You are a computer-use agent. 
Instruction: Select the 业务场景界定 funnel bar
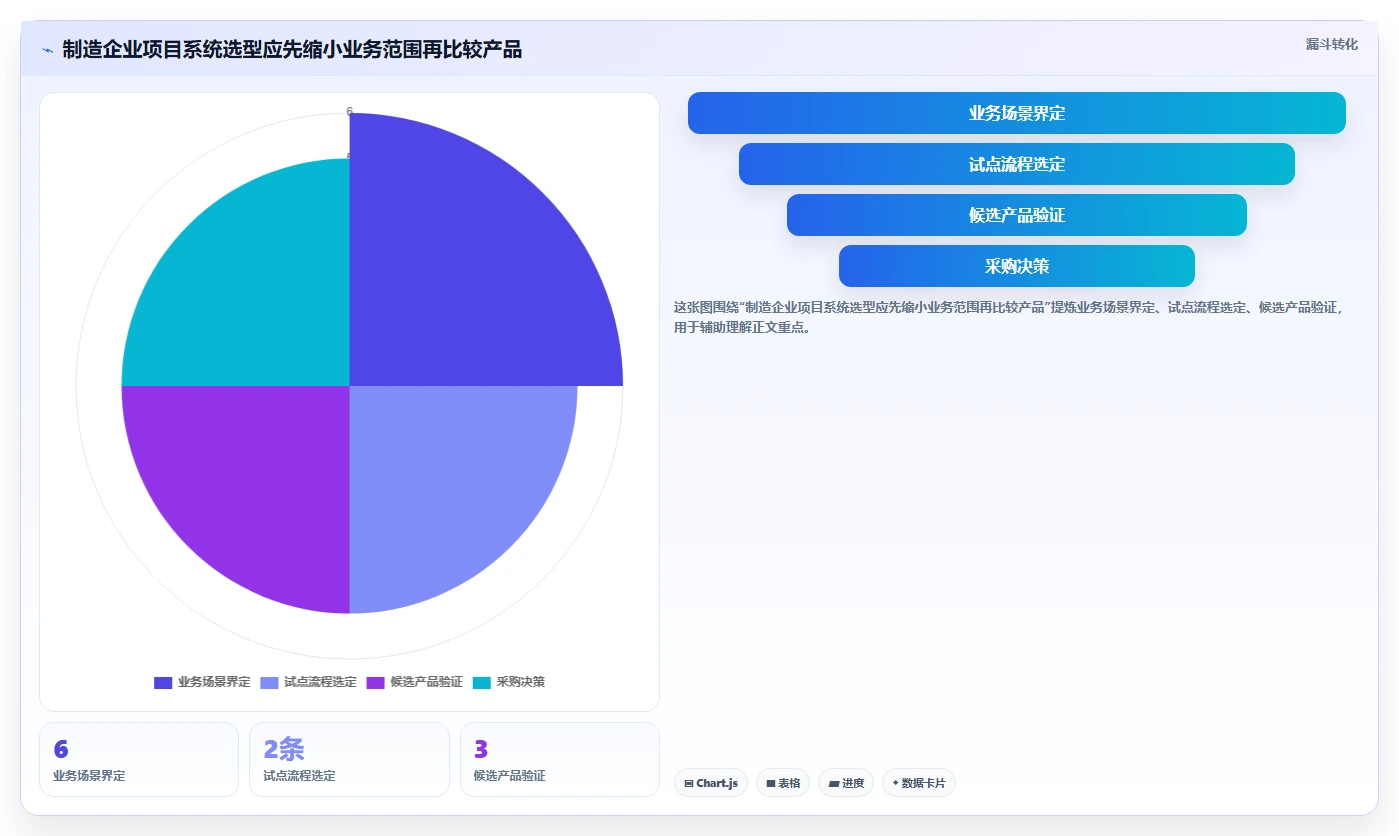pos(1016,113)
